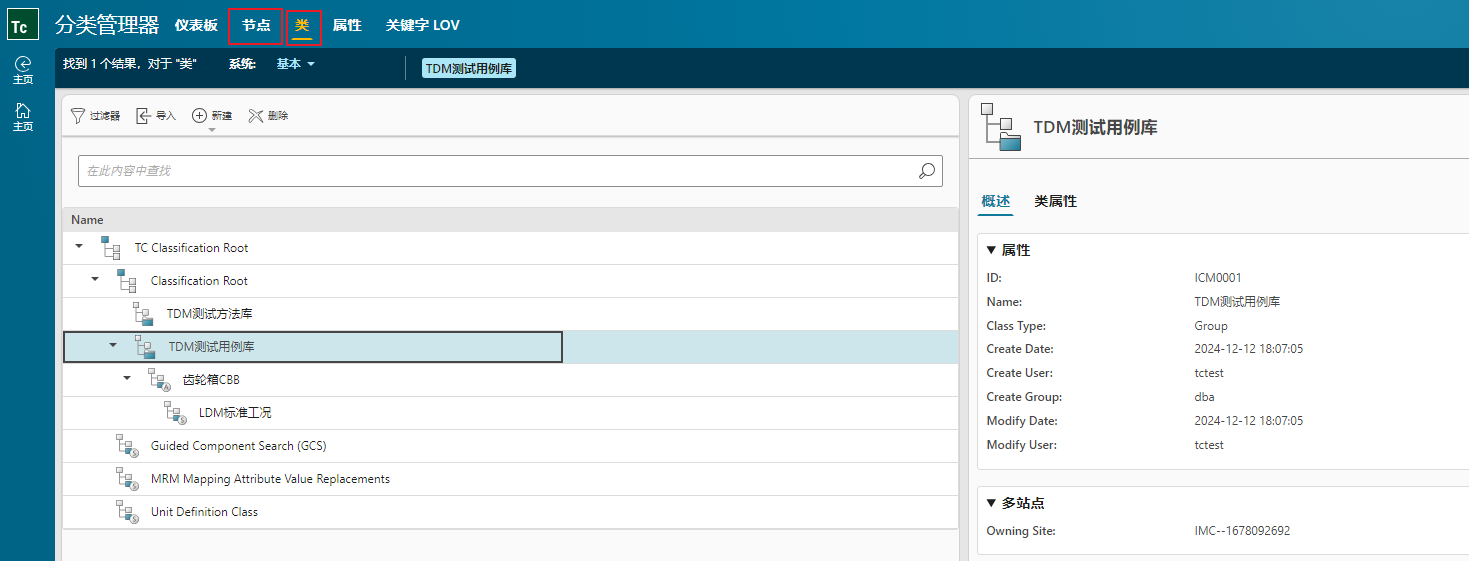Click the ID value ICM0001
The height and width of the screenshot is (561, 1469).
click(1218, 278)
